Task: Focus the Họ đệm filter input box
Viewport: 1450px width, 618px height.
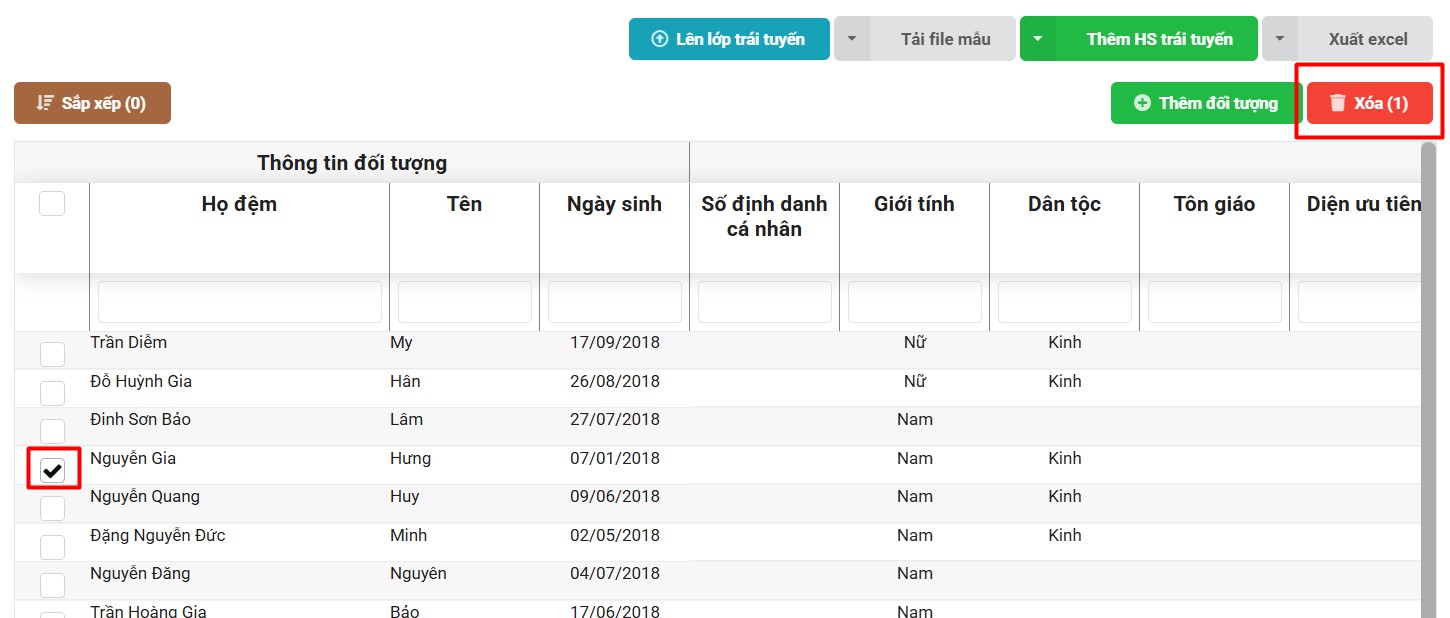Action: (239, 302)
